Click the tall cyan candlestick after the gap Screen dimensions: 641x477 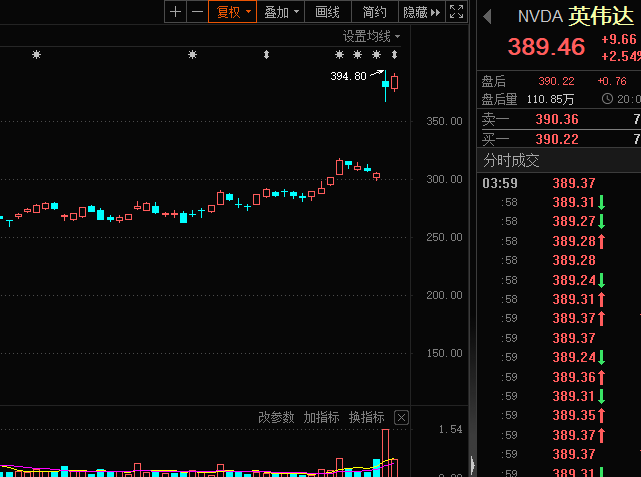(385, 85)
